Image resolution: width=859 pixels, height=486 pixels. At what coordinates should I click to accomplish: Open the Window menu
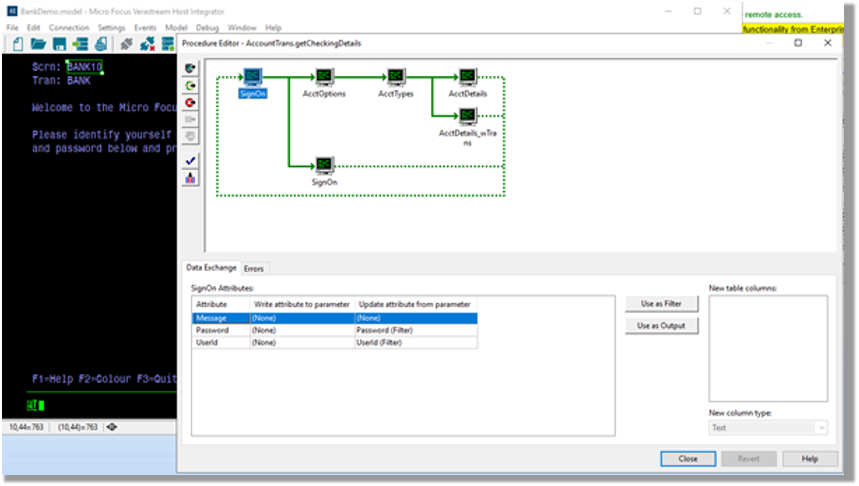pyautogui.click(x=242, y=27)
